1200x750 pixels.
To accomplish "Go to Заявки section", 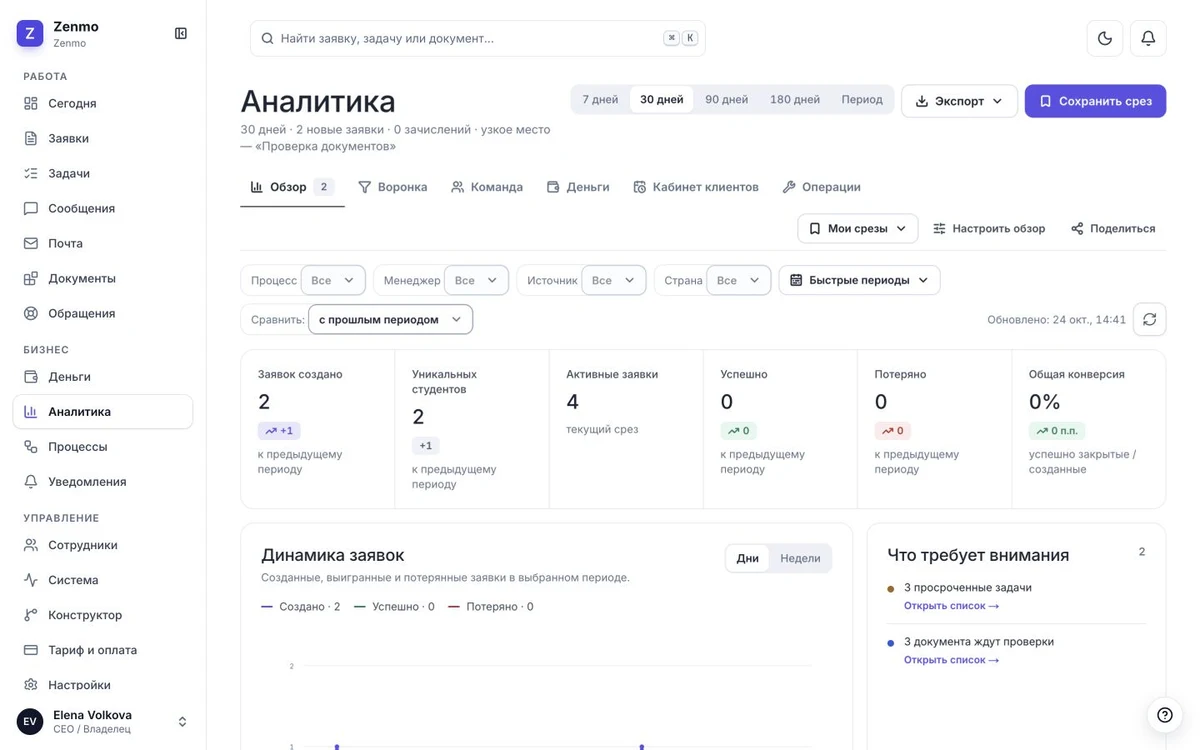I will coord(103,138).
